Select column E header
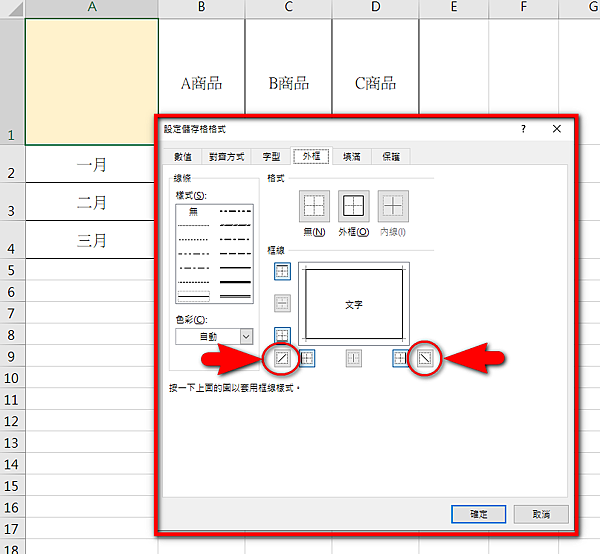This screenshot has width=600, height=554. pos(454,8)
